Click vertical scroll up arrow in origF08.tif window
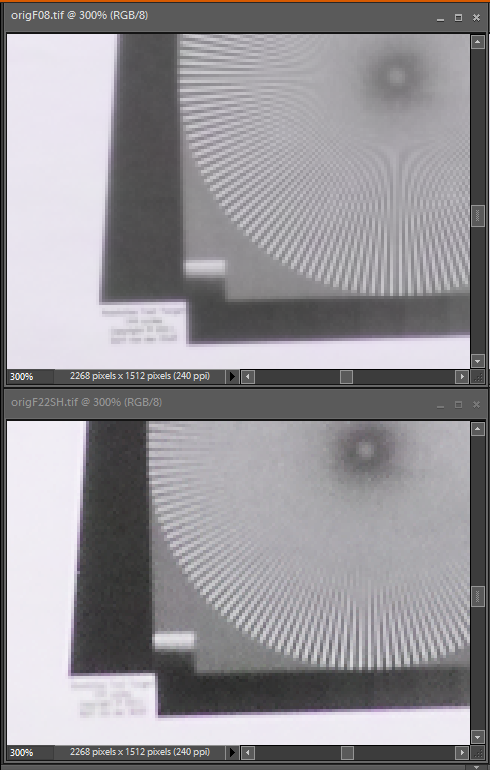The width and height of the screenshot is (490, 770). click(x=478, y=42)
